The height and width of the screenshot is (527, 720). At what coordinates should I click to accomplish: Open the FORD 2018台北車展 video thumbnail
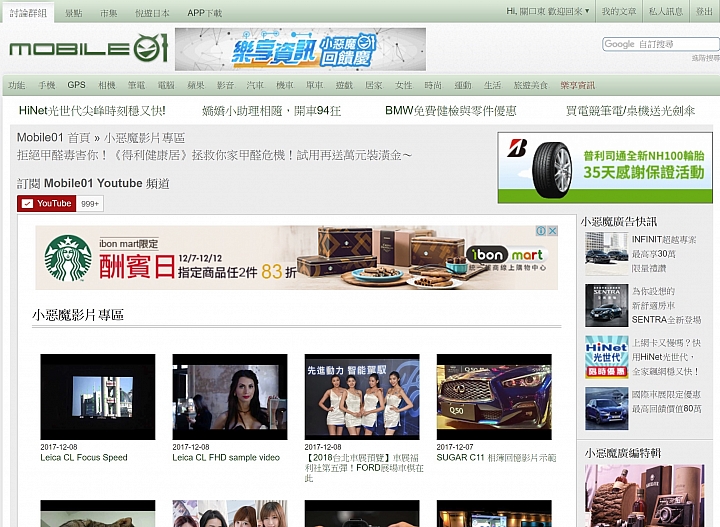tap(362, 397)
